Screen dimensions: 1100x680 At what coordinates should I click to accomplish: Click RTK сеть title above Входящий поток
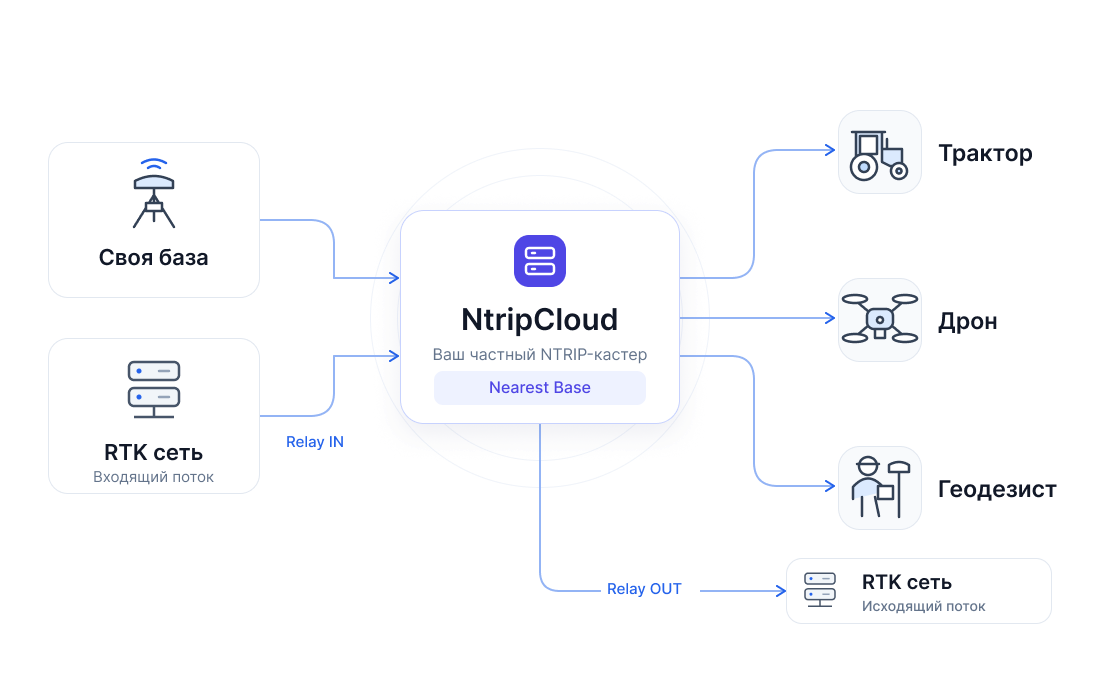154,453
